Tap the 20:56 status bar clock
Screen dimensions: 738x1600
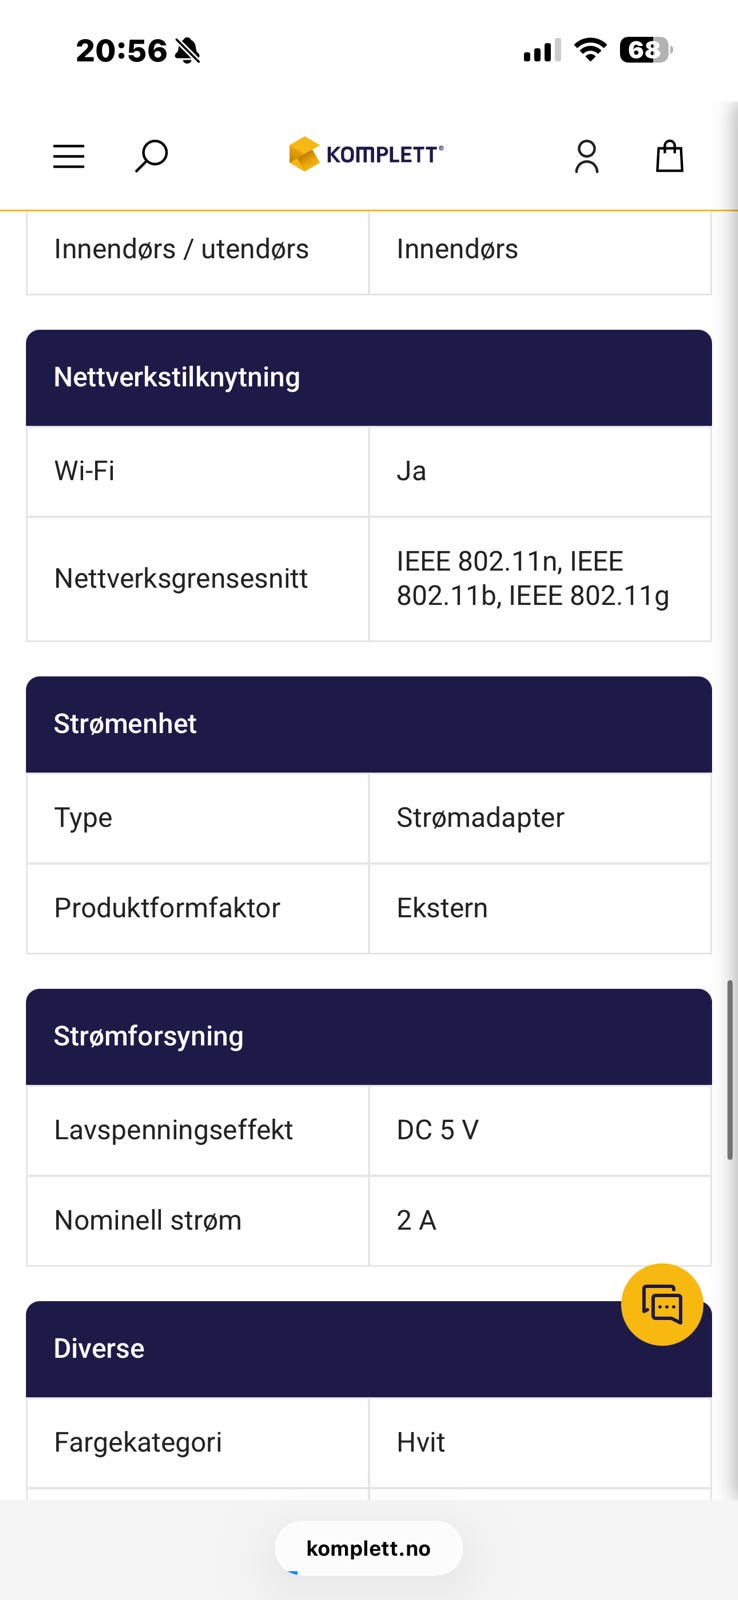pyautogui.click(x=121, y=50)
